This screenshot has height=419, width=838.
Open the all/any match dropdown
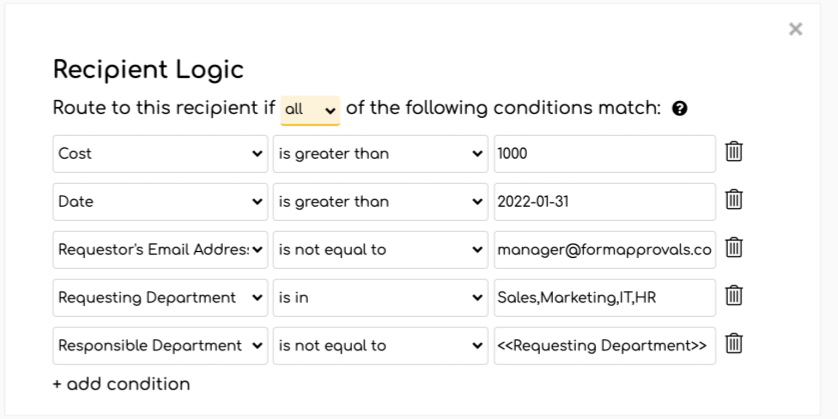(310, 110)
